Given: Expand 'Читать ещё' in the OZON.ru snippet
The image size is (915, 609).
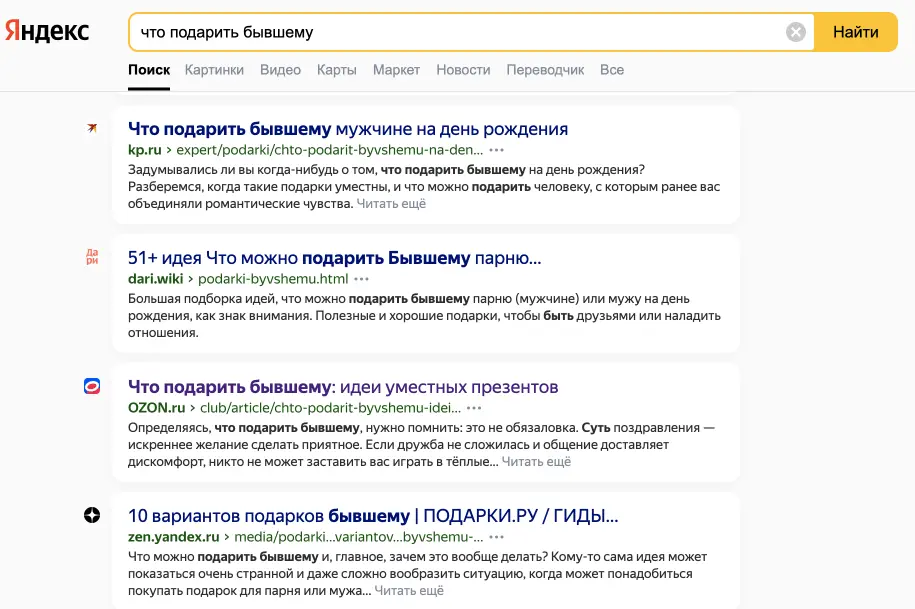Looking at the screenshot, I should (x=536, y=462).
